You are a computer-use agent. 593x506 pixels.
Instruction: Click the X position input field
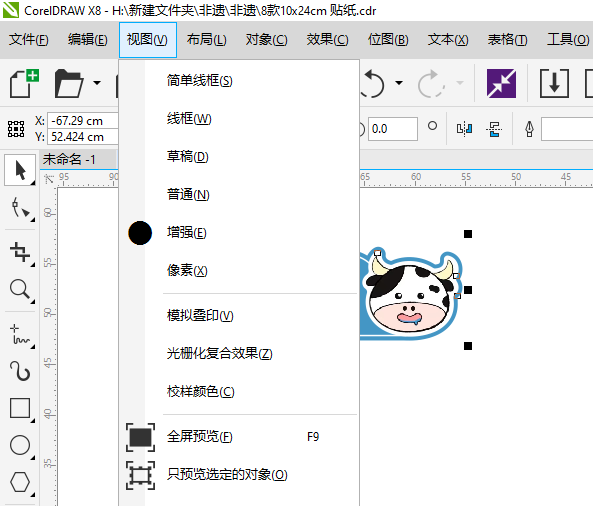click(83, 121)
